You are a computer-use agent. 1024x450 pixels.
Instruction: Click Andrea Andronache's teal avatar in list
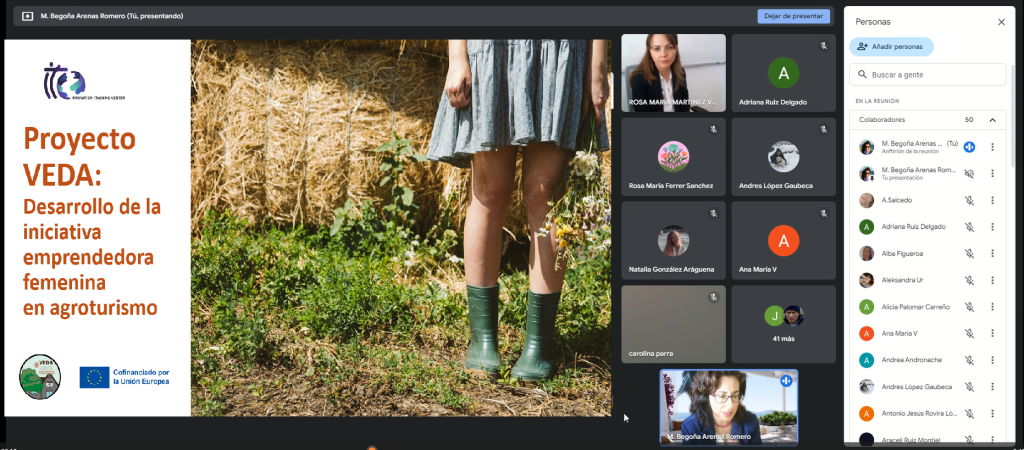click(x=867, y=360)
